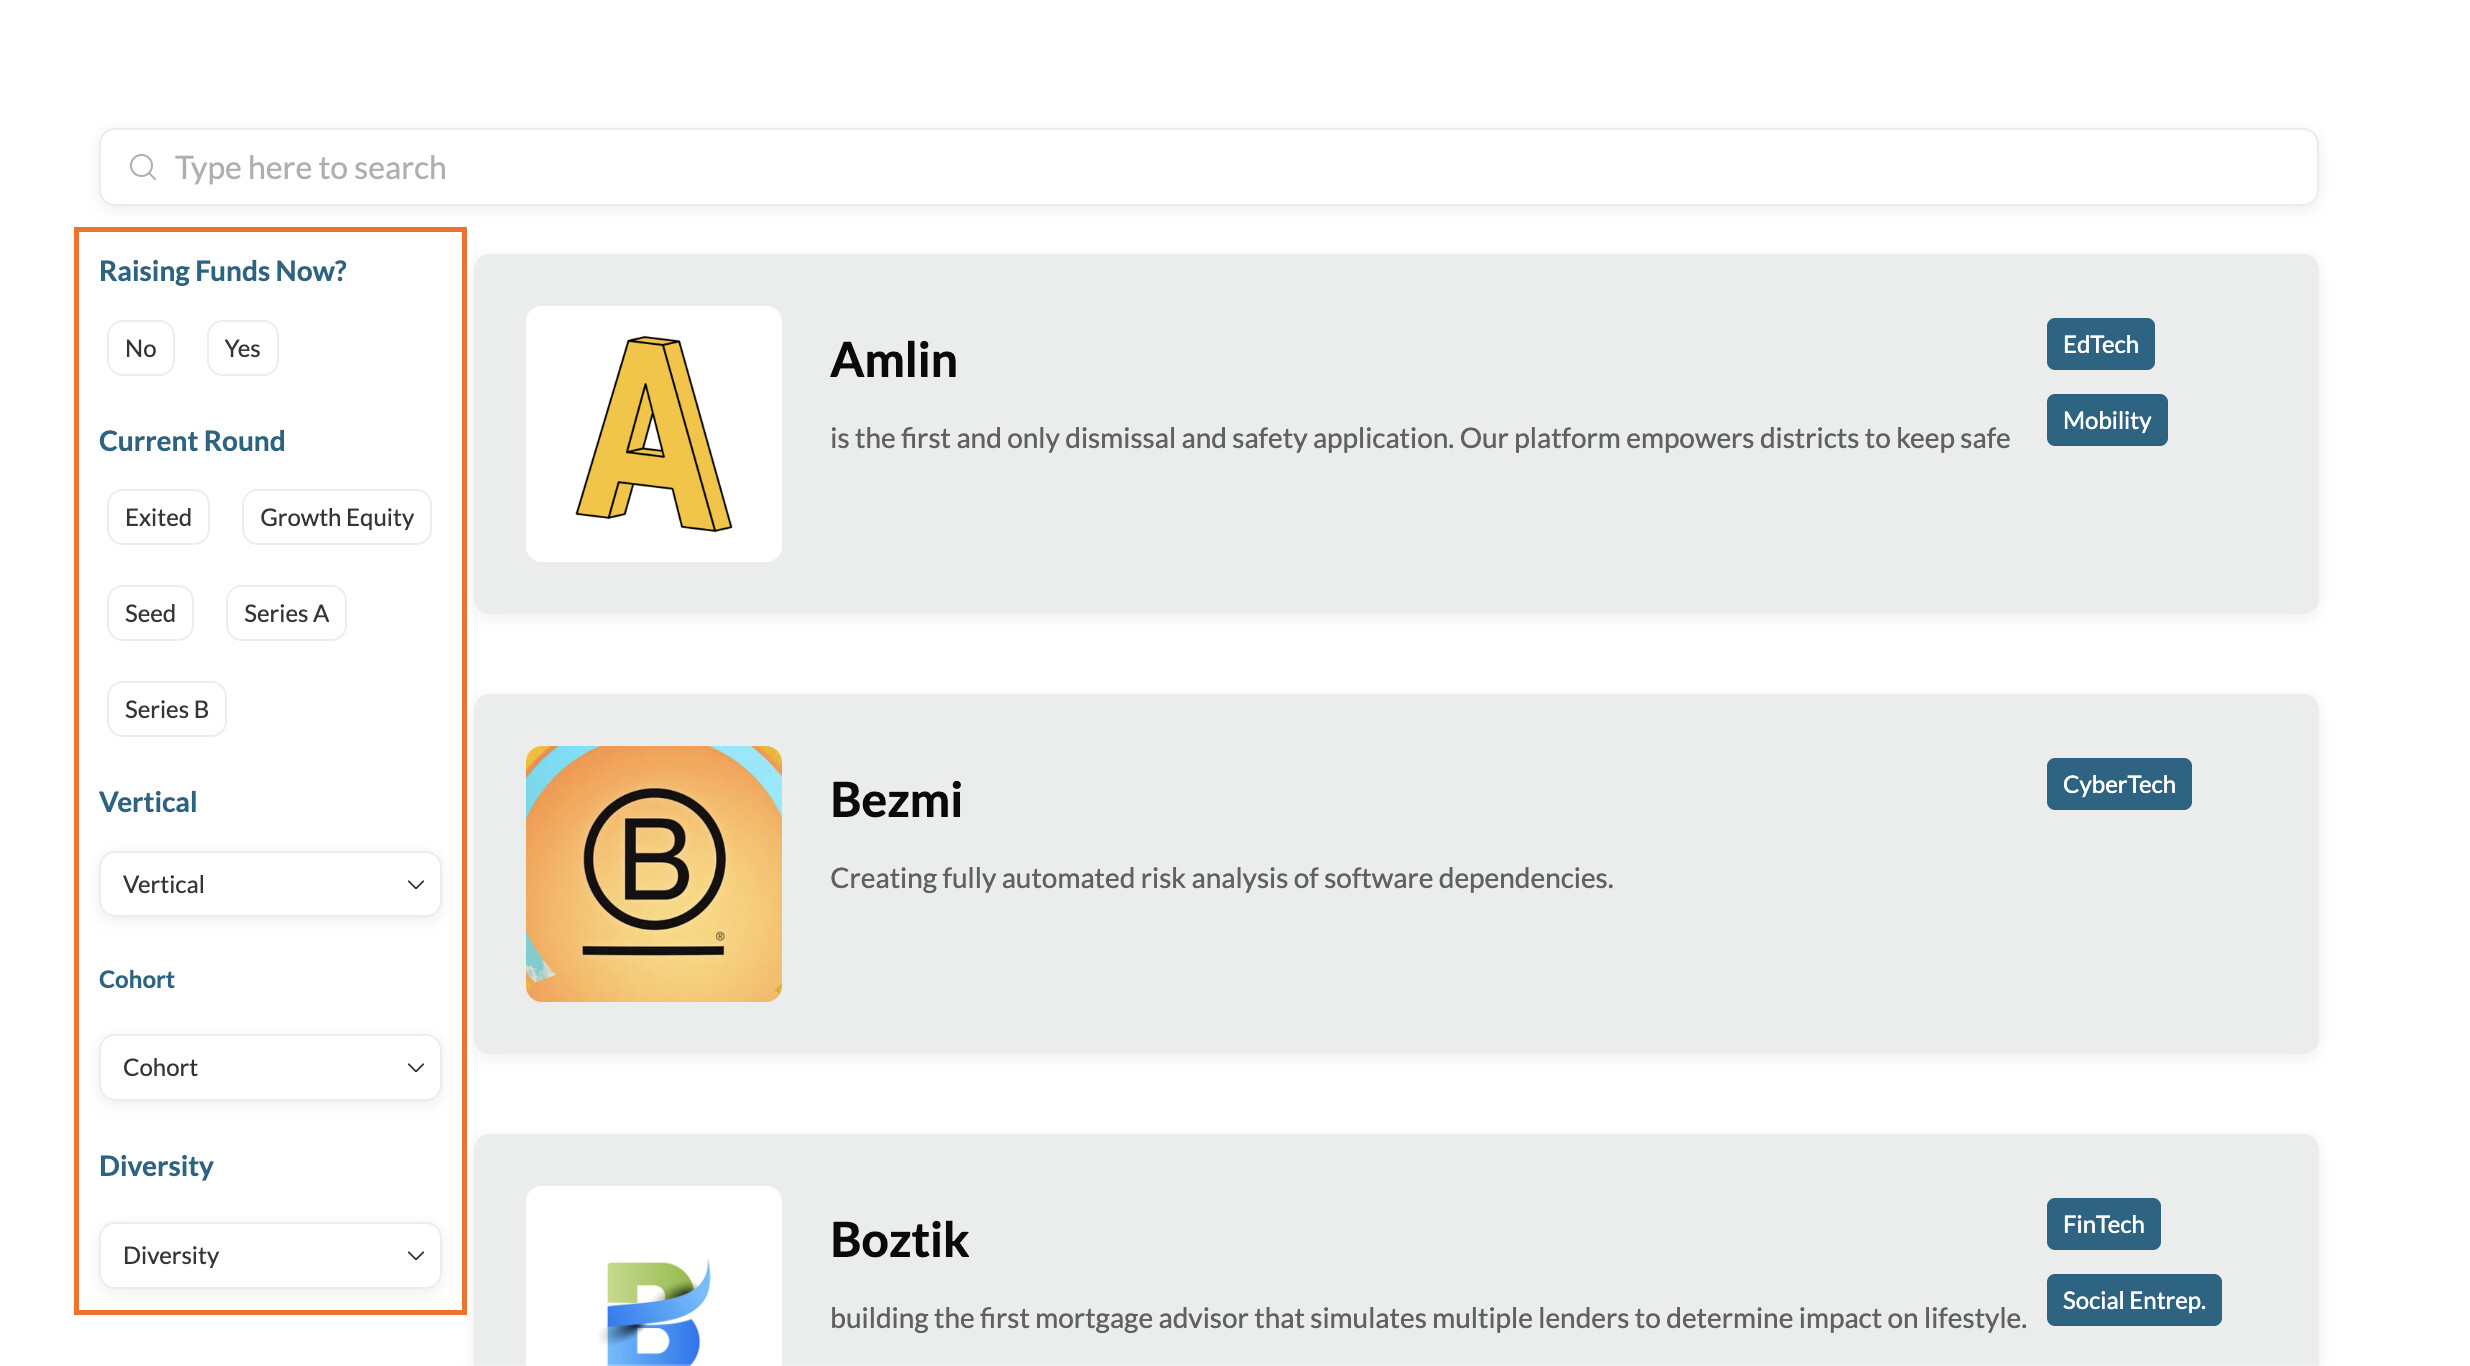Toggle the Yes filter for raising funds

click(242, 348)
